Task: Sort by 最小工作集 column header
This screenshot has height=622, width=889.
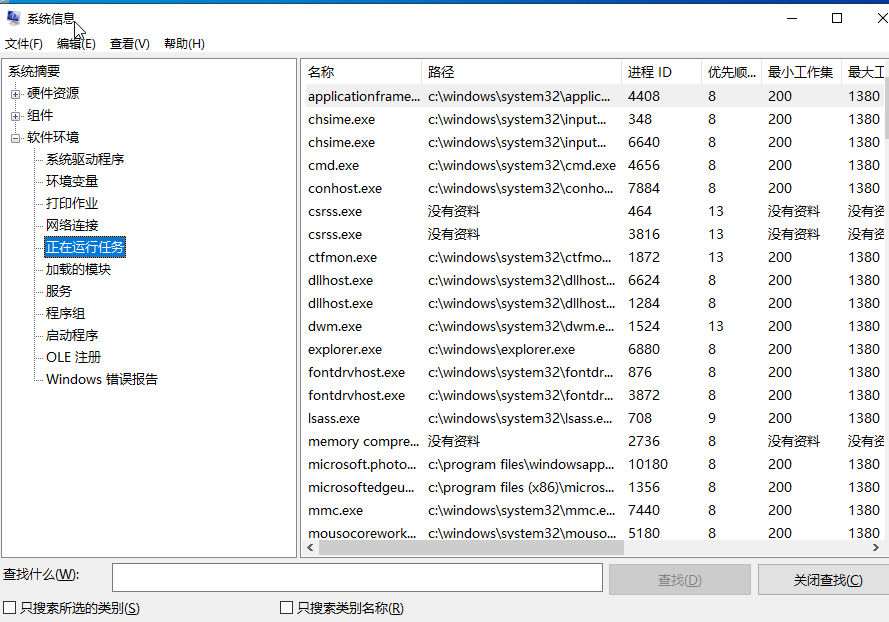Action: point(801,72)
